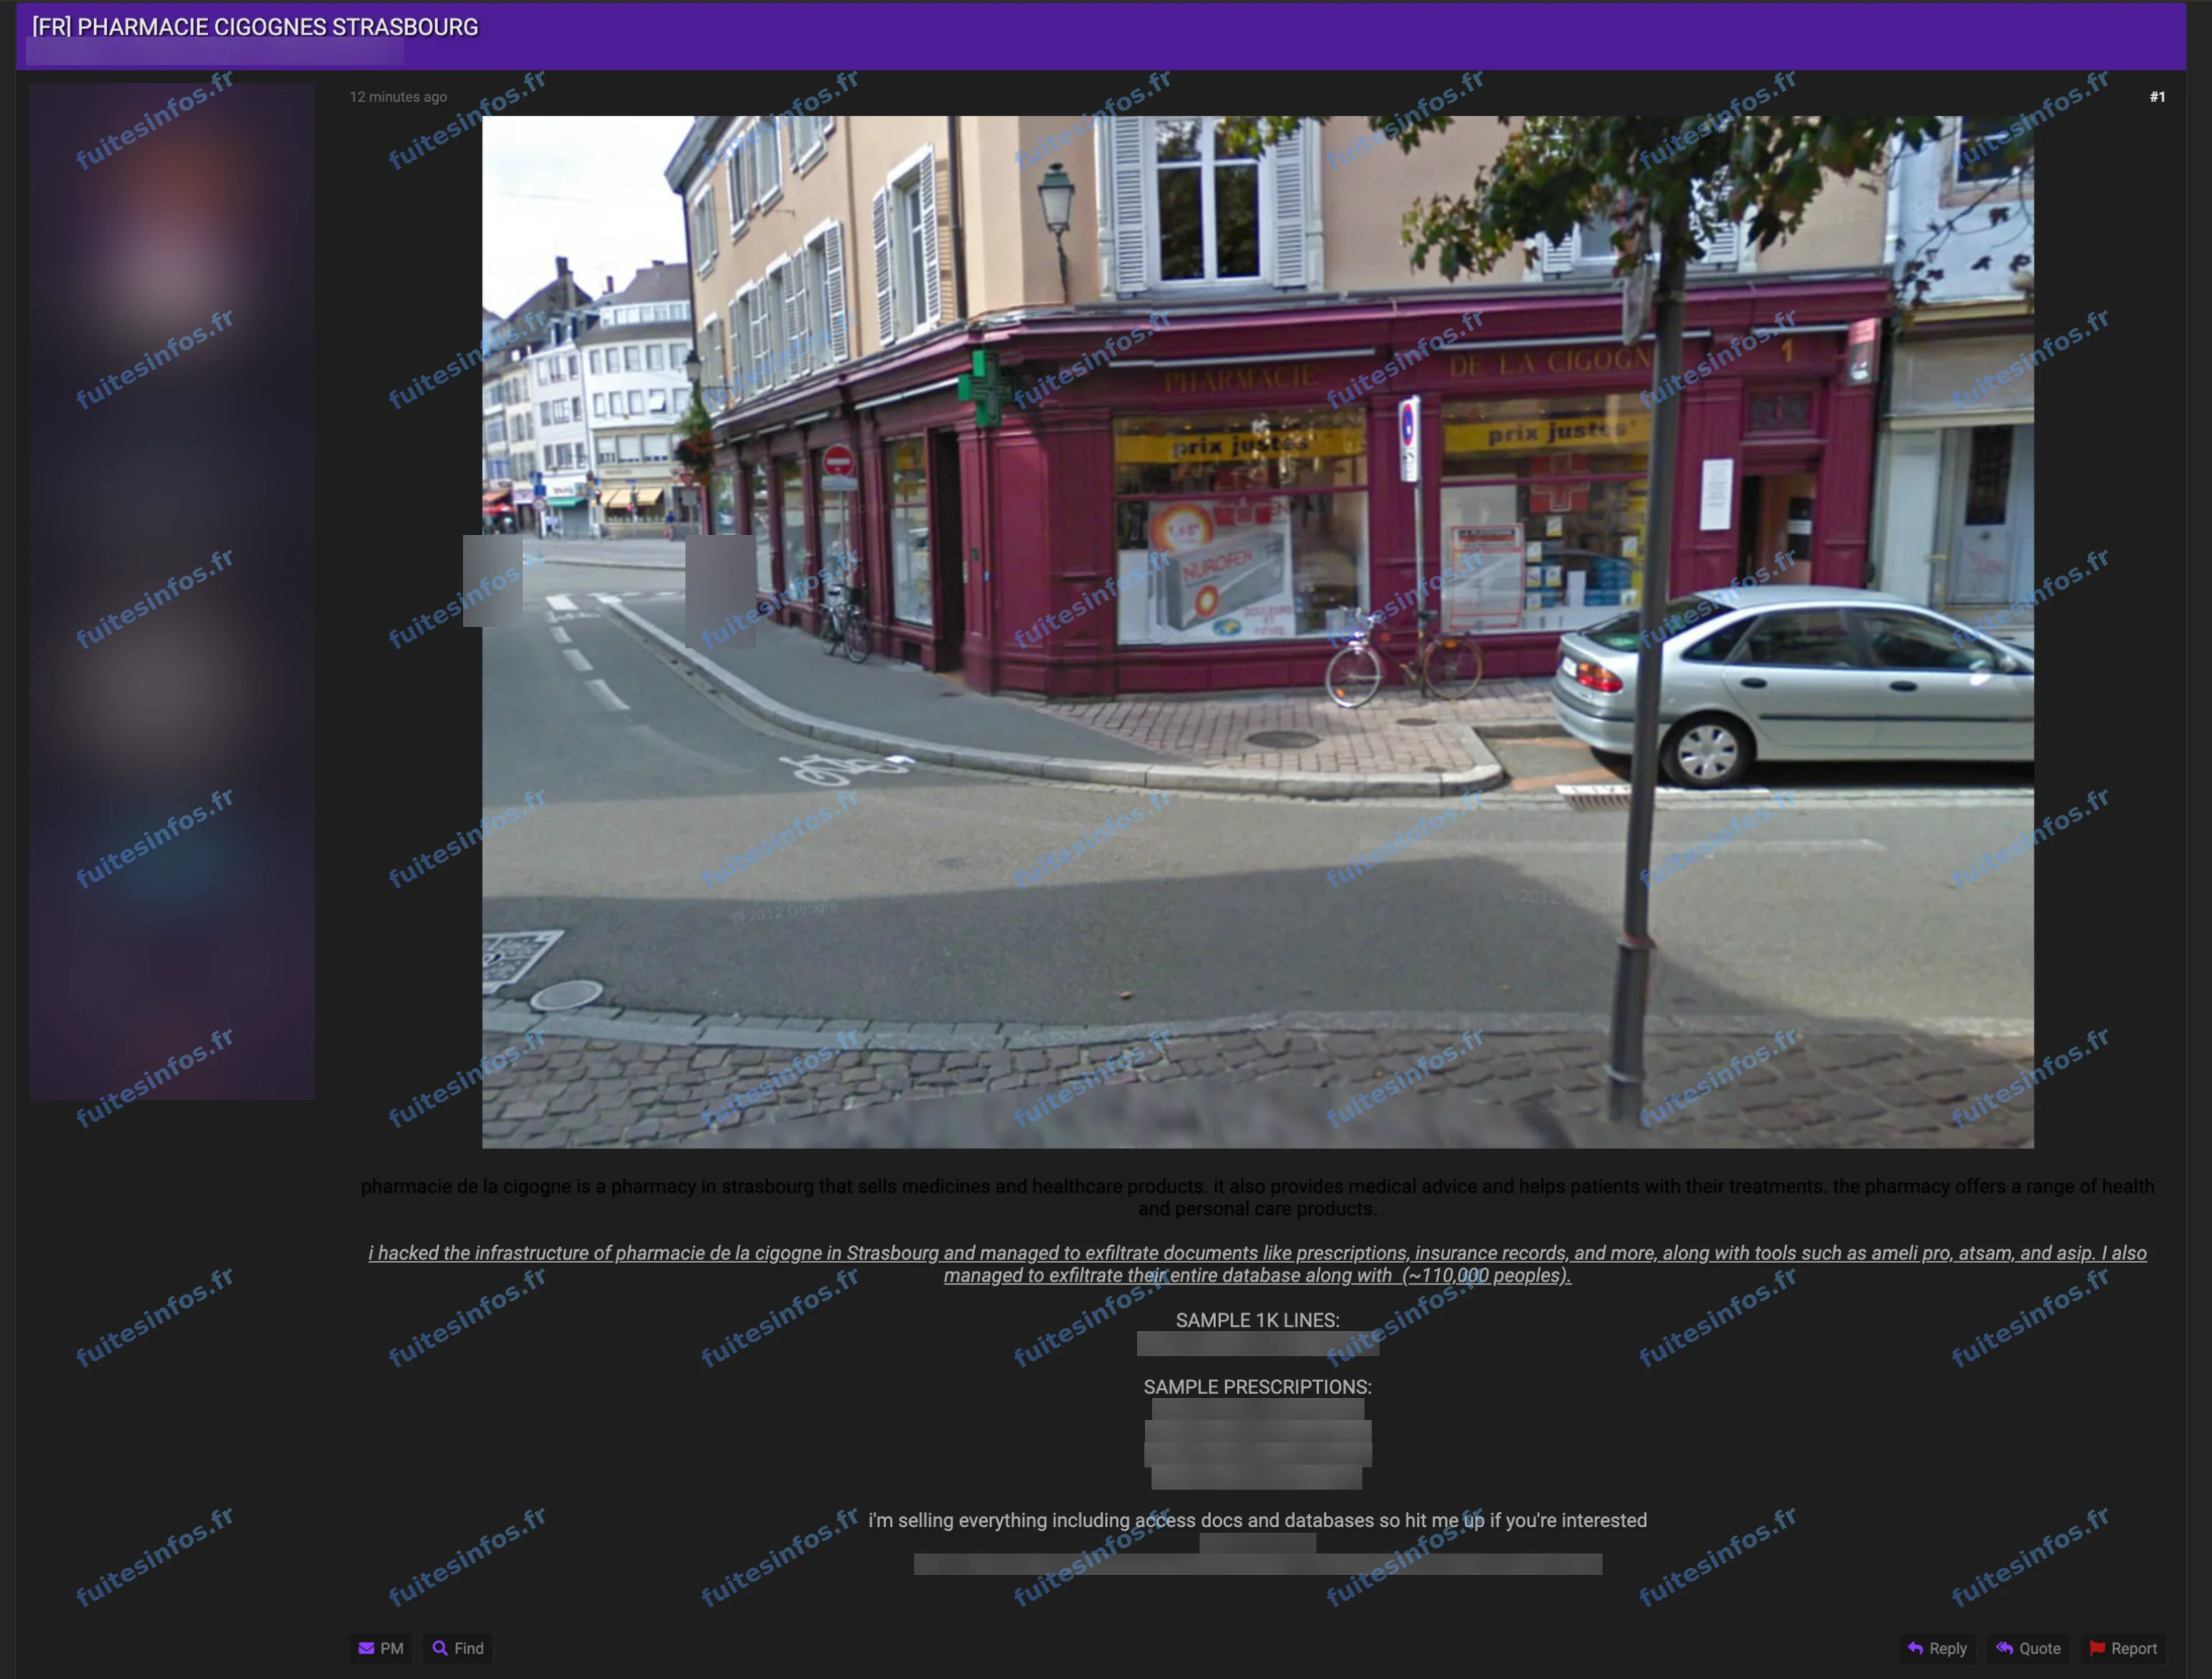Click the blurred link under SAMPLE 1K LINES
Screen dimensions: 2212x1679
point(1257,1344)
